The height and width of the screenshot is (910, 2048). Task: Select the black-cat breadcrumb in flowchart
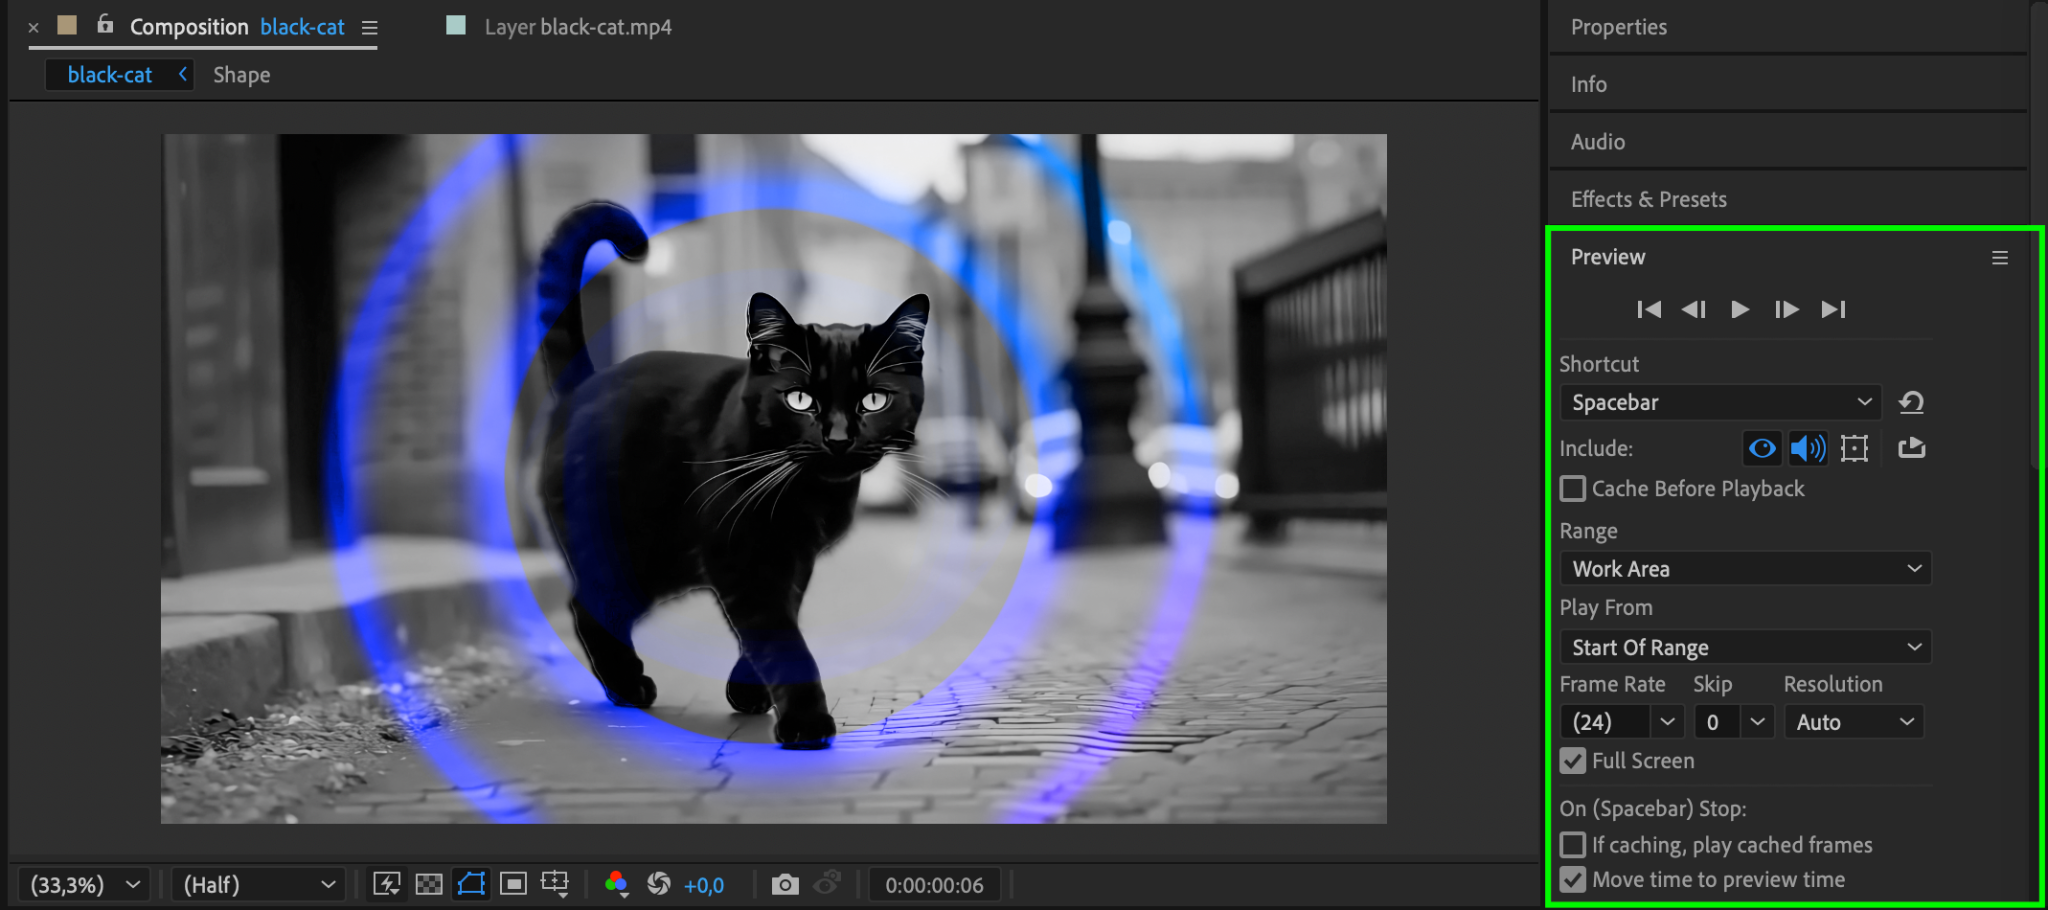click(110, 75)
